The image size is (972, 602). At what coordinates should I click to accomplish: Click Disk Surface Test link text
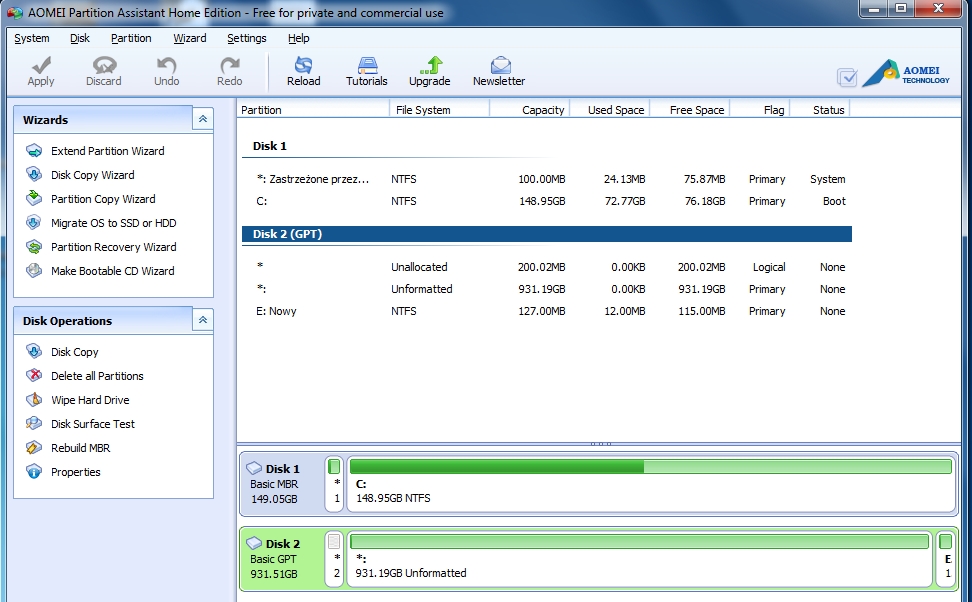(93, 423)
